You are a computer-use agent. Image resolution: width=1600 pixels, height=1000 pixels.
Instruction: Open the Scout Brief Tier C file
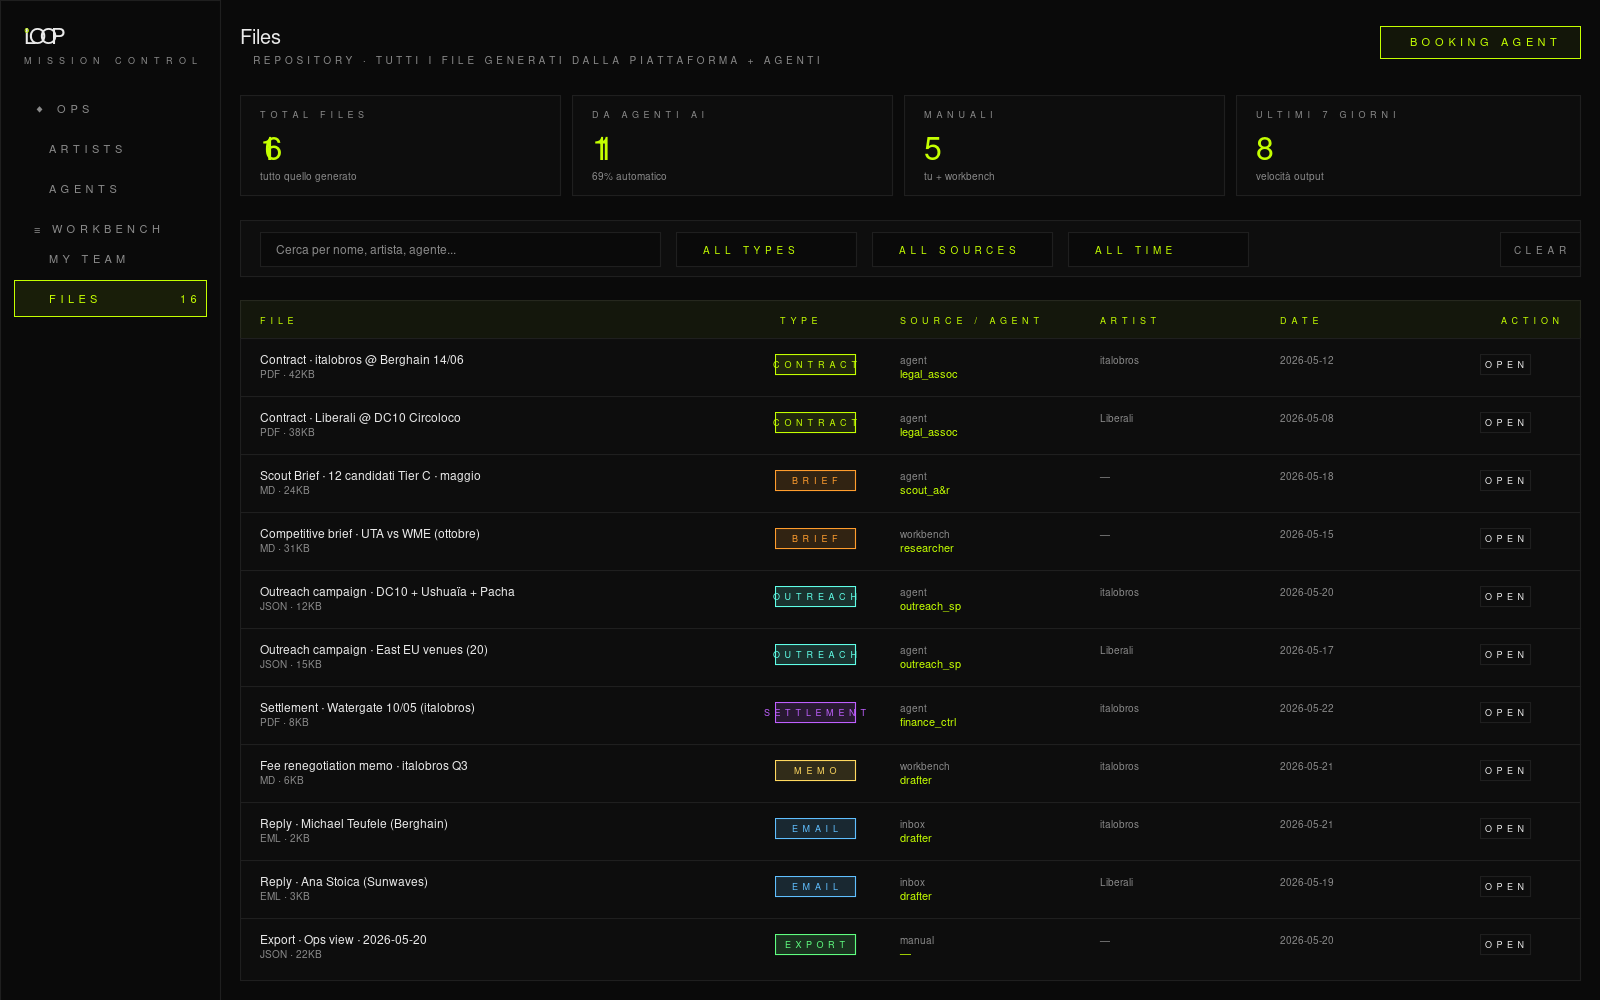click(1505, 481)
